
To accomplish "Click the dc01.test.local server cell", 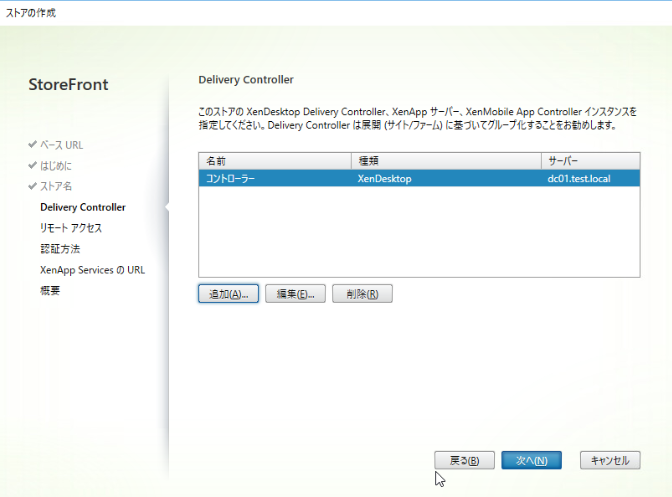I will tap(579, 178).
